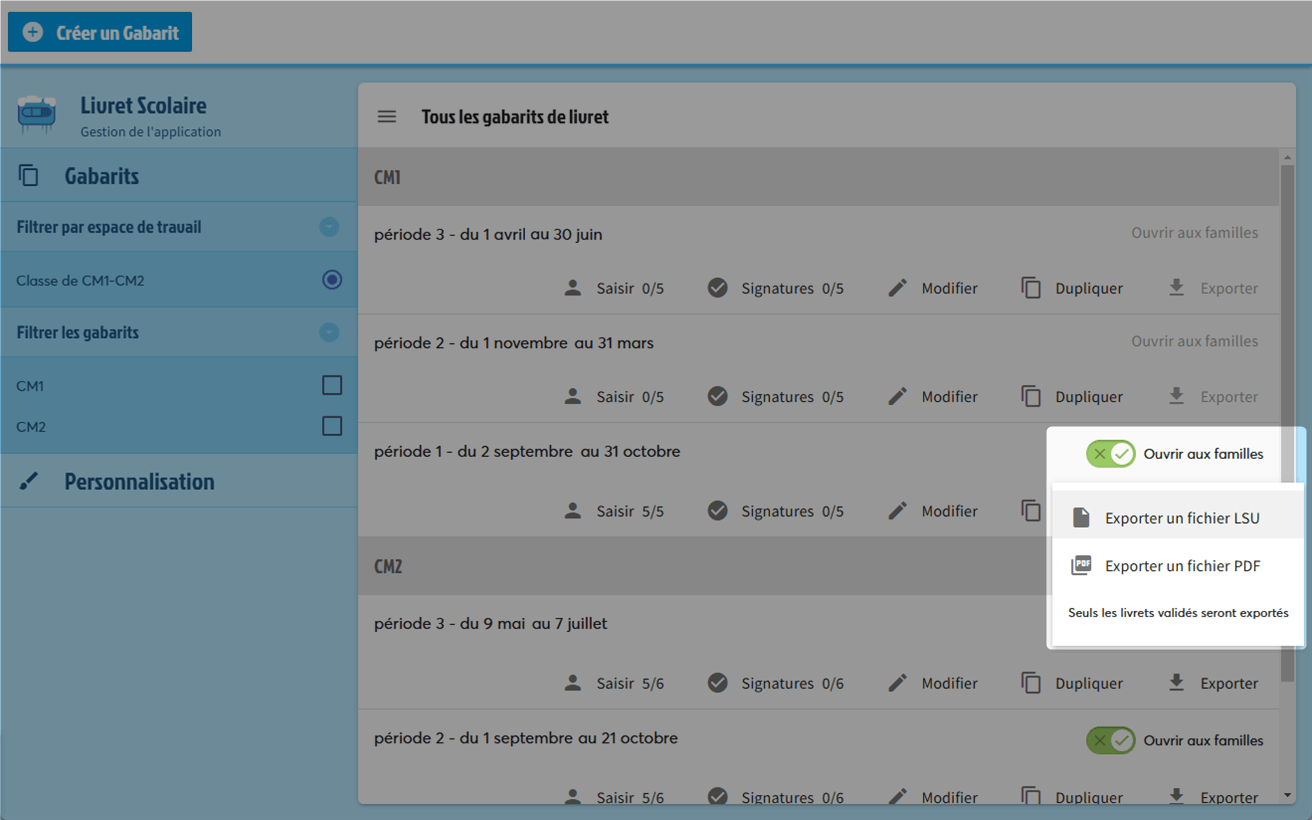Click the Personnalisation brush icon
Screen dimensions: 1312x820
(29, 482)
